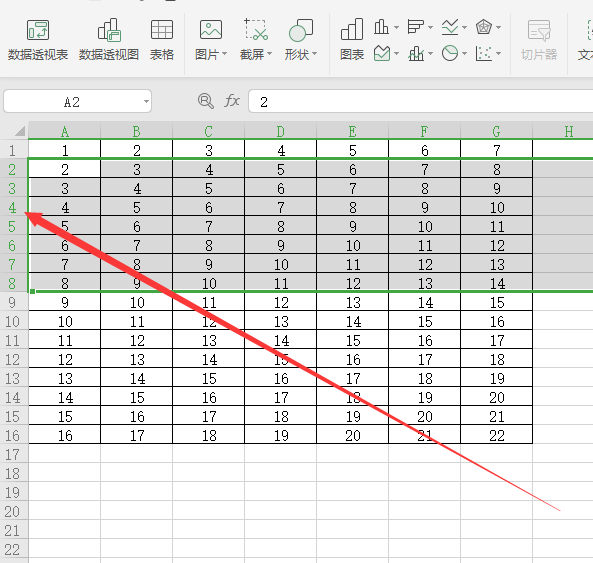The image size is (593, 563).
Task: Insert a radar chart
Action: (x=484, y=27)
